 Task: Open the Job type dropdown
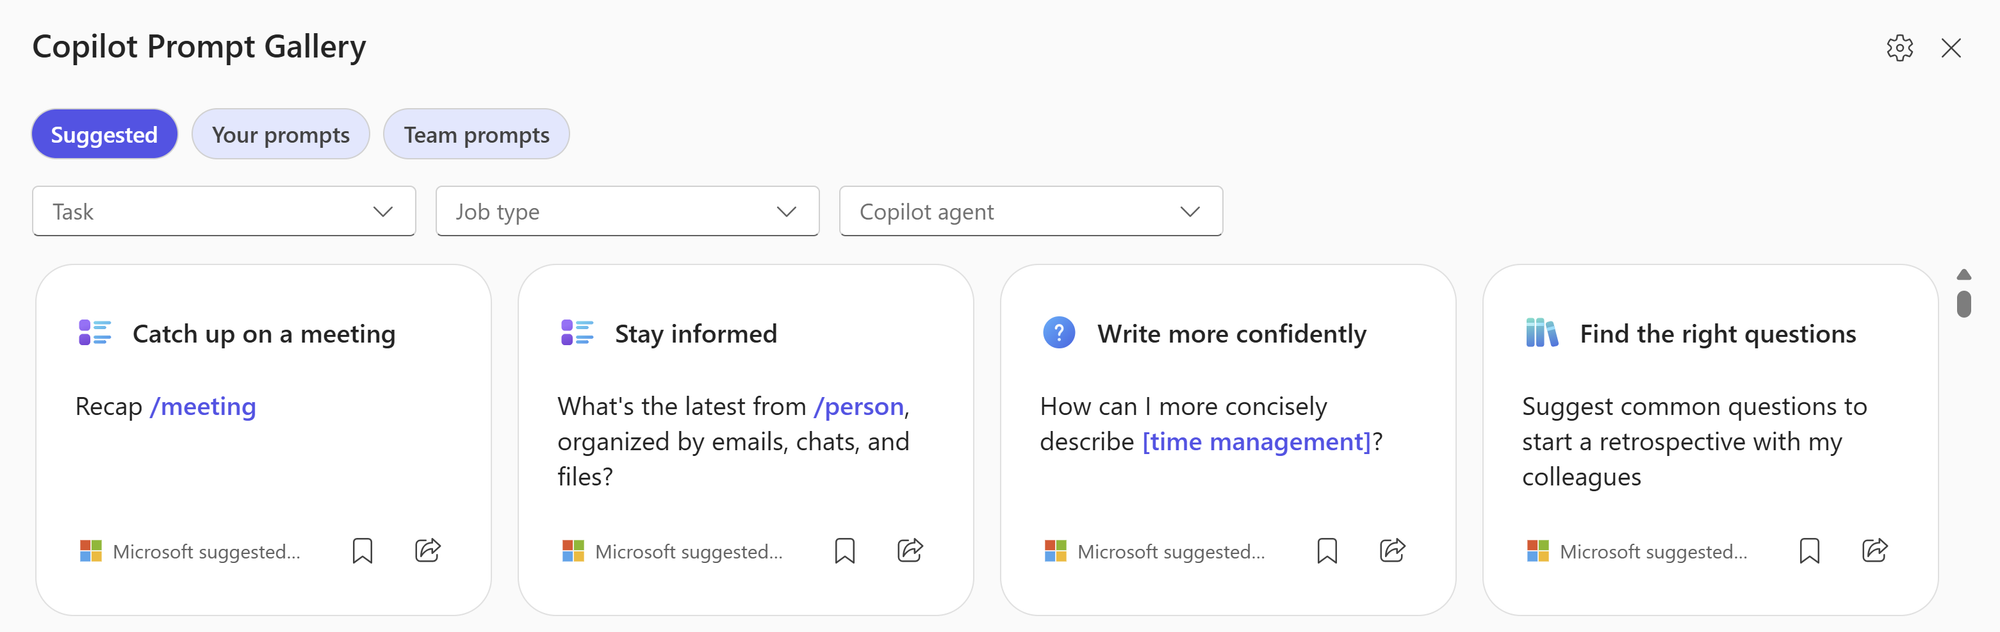(x=627, y=212)
